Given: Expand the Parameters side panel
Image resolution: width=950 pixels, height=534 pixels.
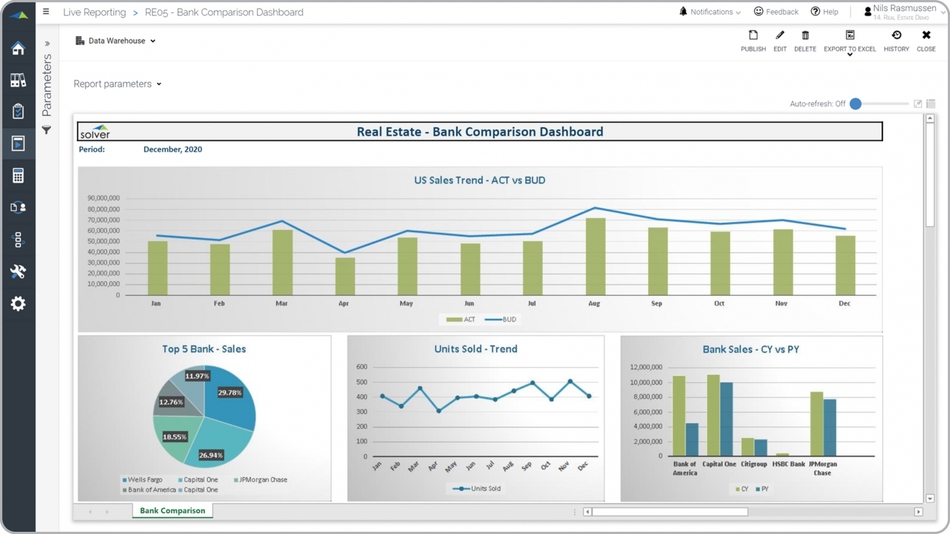Looking at the screenshot, I should 46,44.
